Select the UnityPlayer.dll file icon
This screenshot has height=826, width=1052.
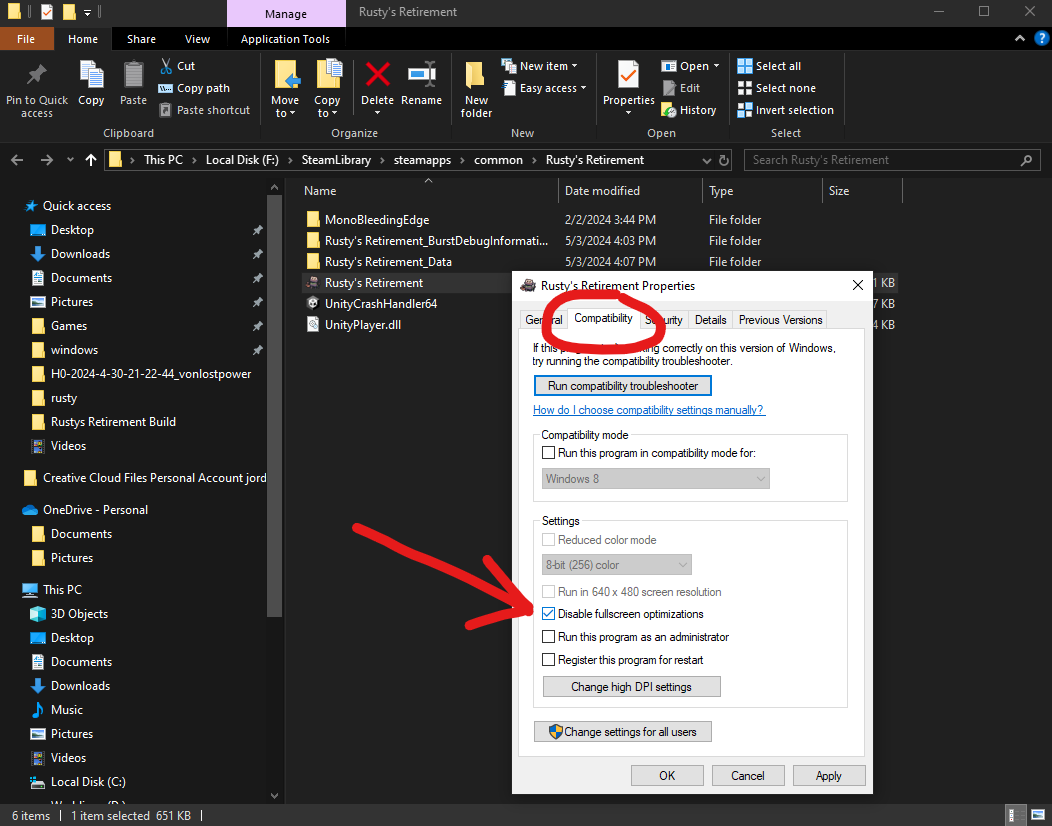[312, 325]
